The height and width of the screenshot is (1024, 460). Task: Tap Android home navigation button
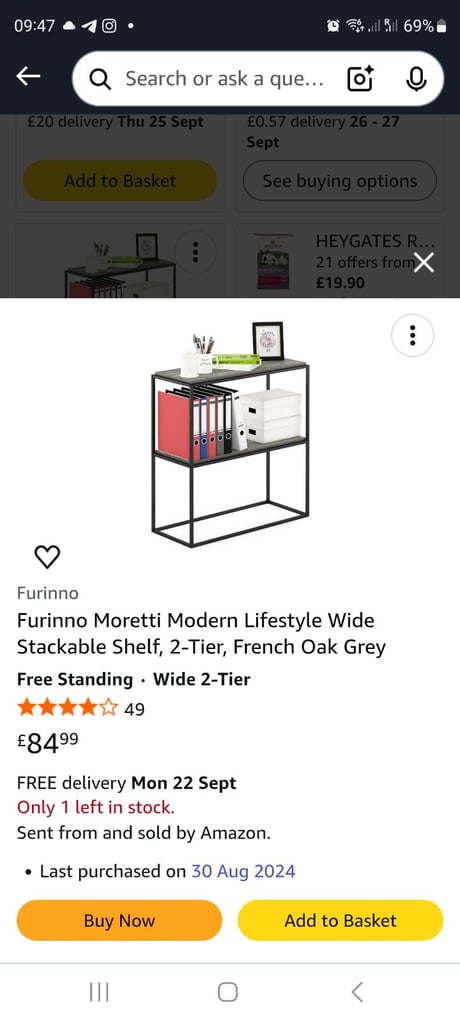click(x=227, y=993)
